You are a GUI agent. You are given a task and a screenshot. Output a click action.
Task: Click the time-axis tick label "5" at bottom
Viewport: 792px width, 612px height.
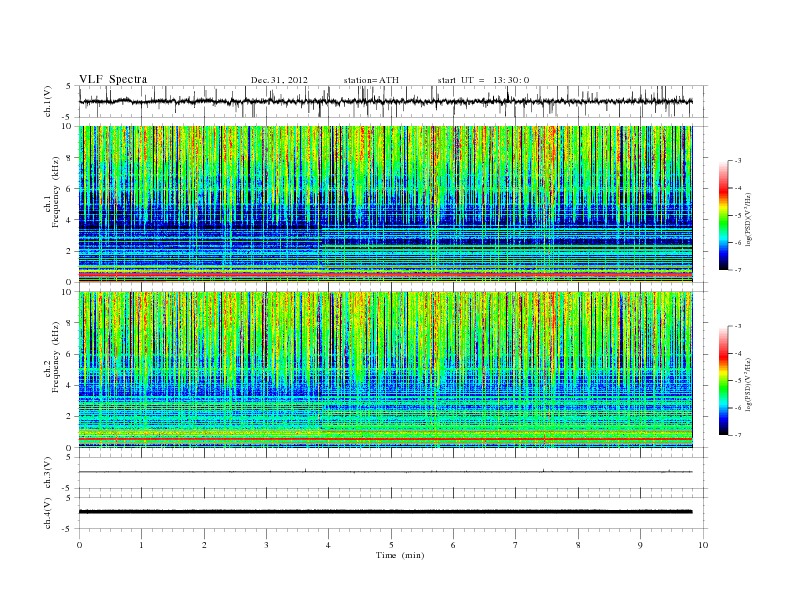tap(391, 545)
